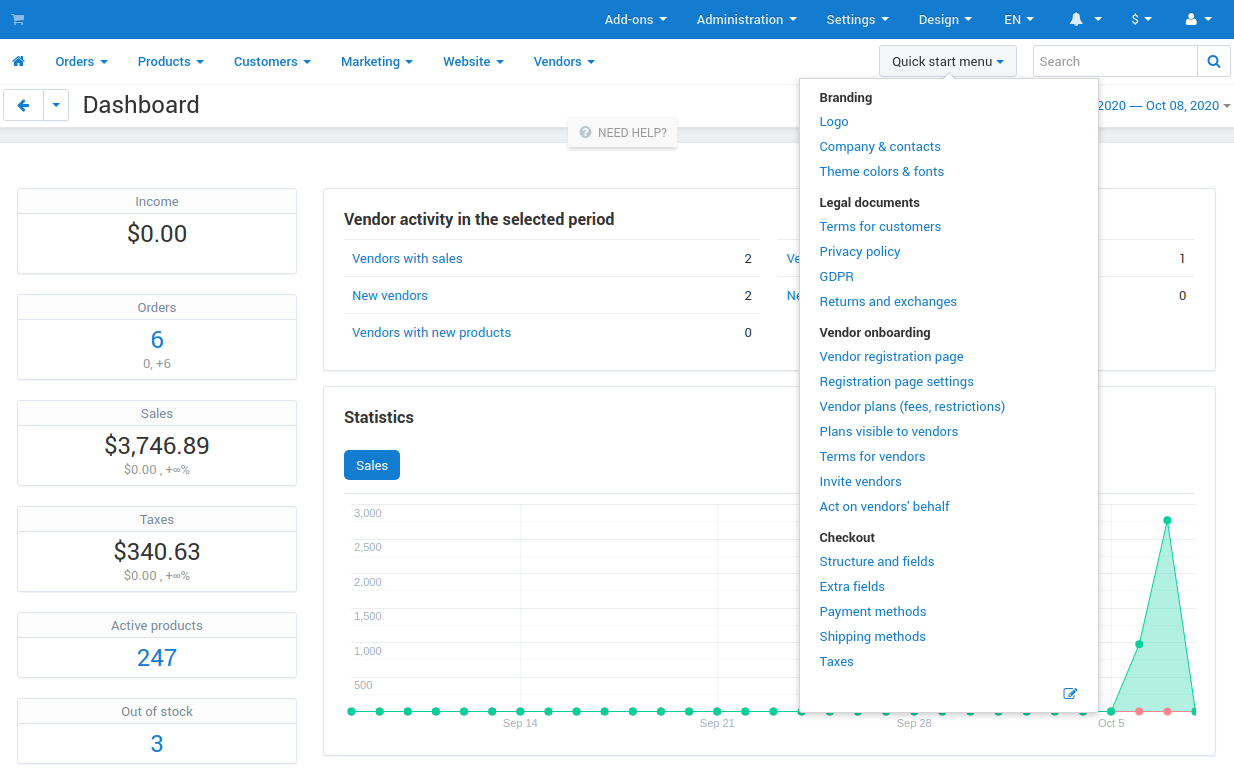
Task: Click the search magnifier button
Action: [1213, 62]
